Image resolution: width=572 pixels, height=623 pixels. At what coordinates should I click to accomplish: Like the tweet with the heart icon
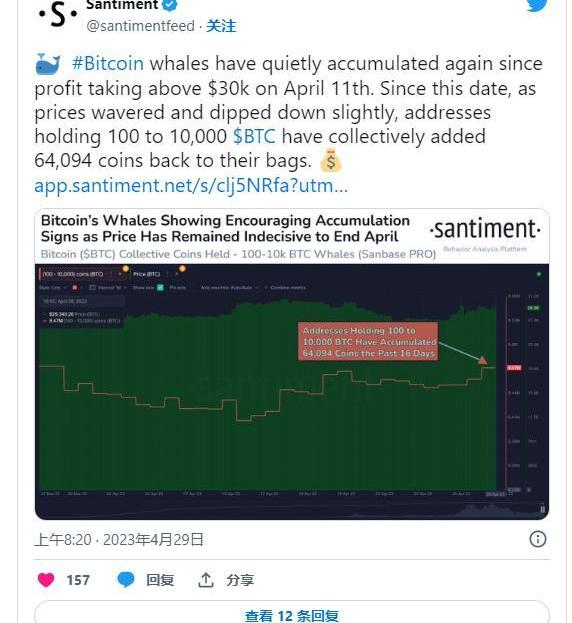pyautogui.click(x=46, y=580)
